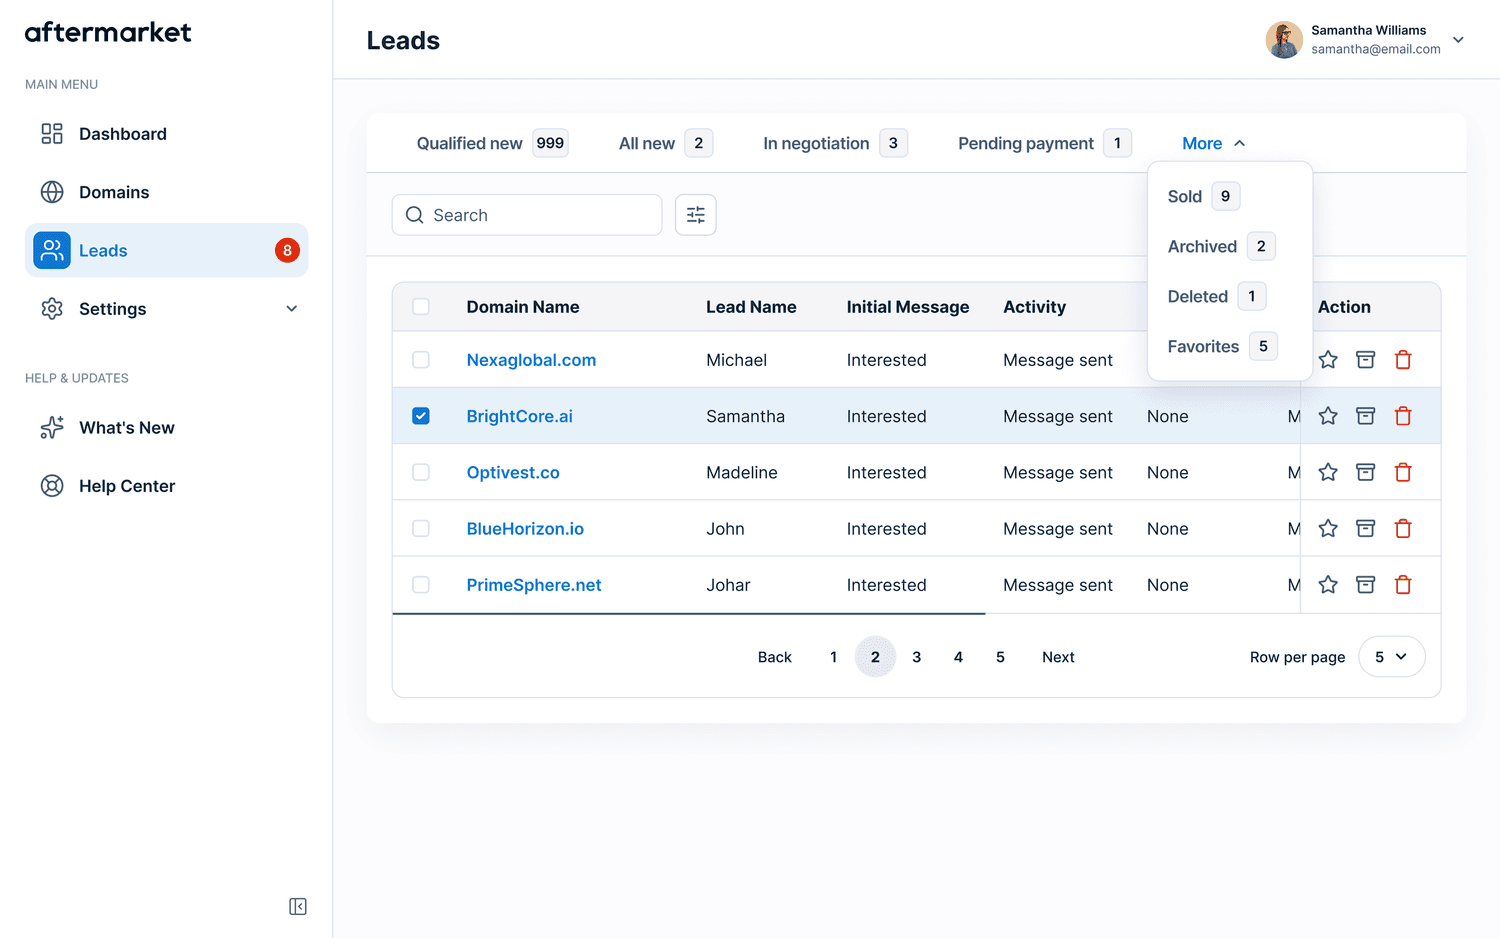Open the In negotiation tab
The height and width of the screenshot is (938, 1500).
coord(835,143)
